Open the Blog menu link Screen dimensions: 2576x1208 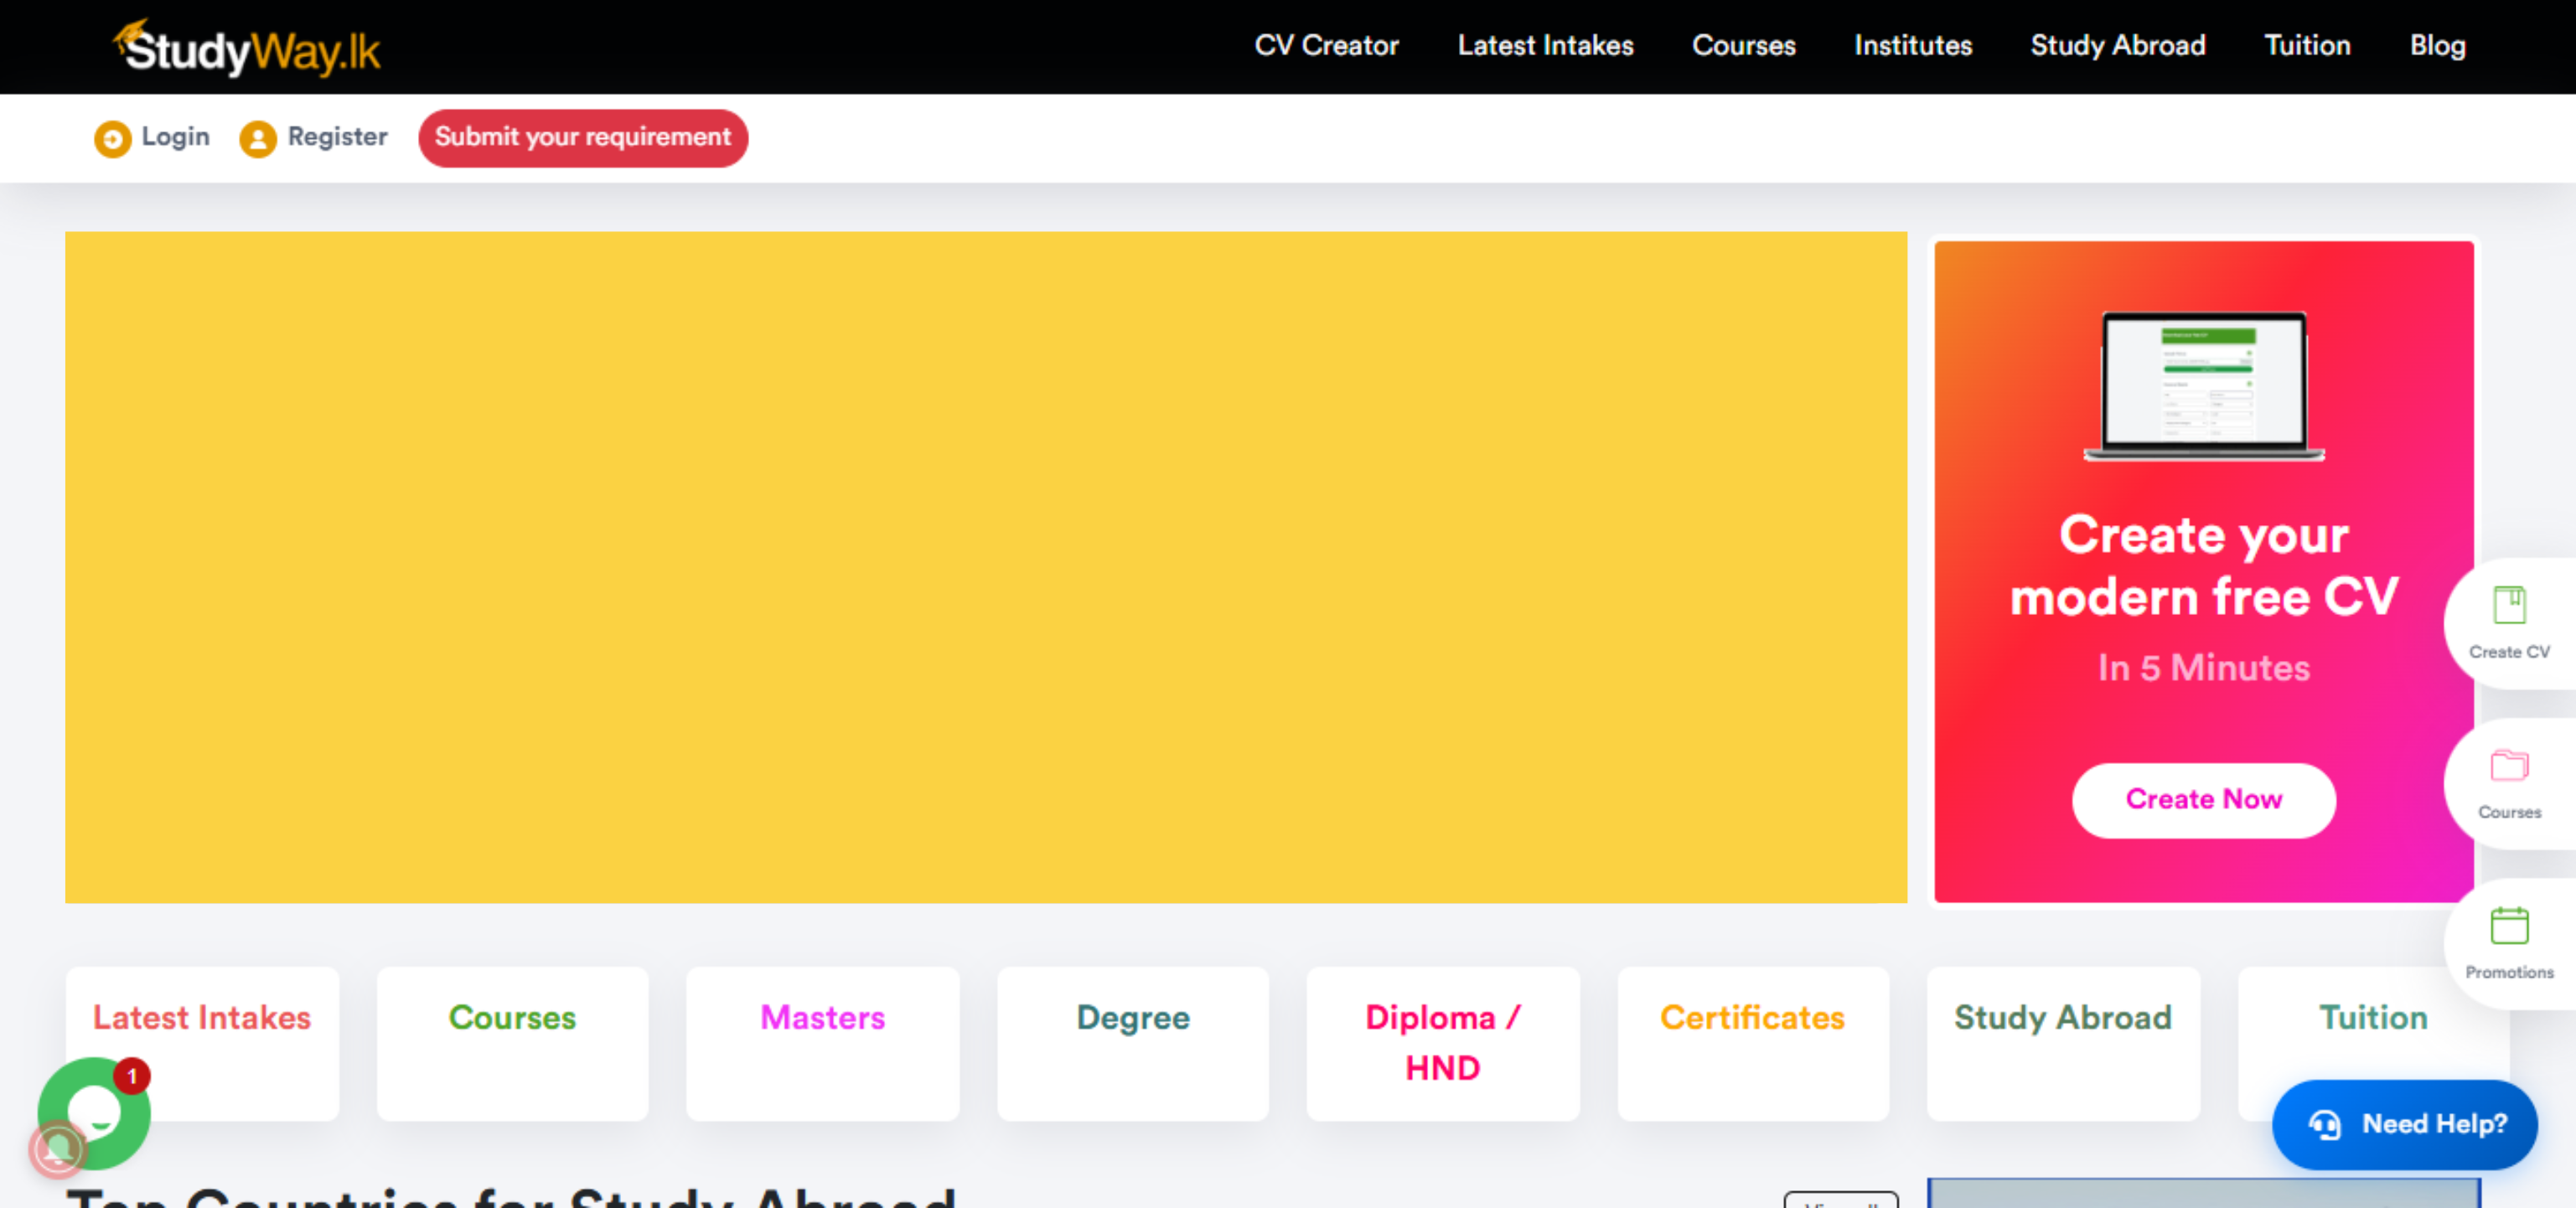pos(2436,46)
